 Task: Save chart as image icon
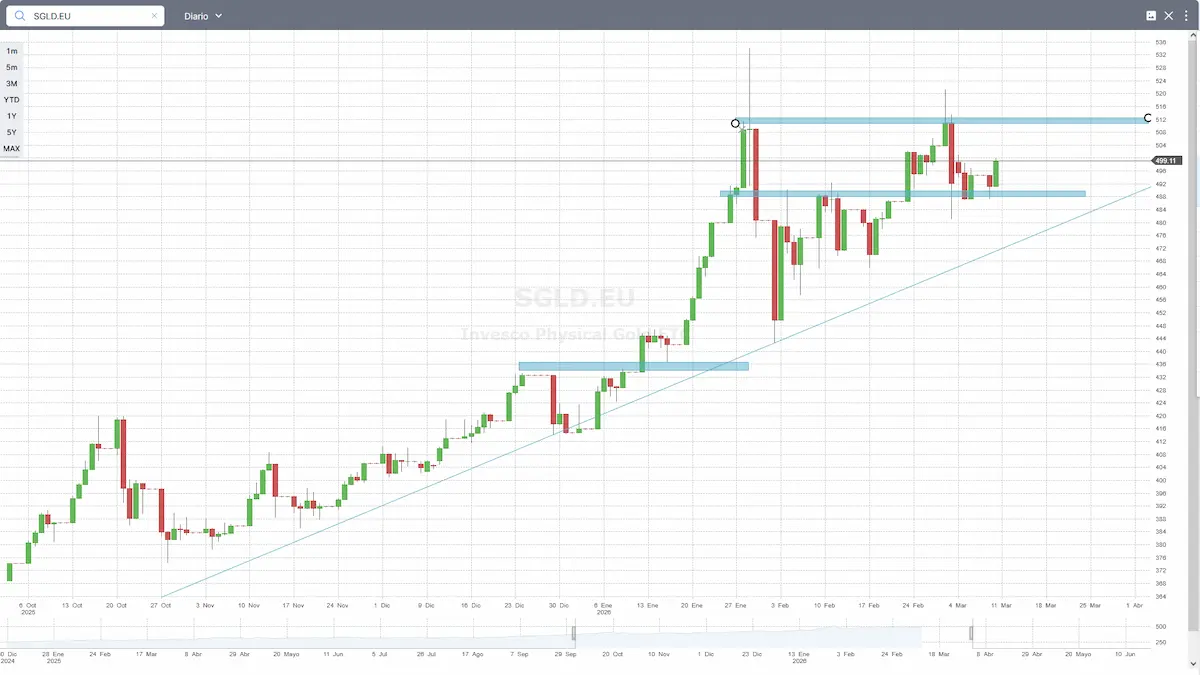pos(1151,16)
